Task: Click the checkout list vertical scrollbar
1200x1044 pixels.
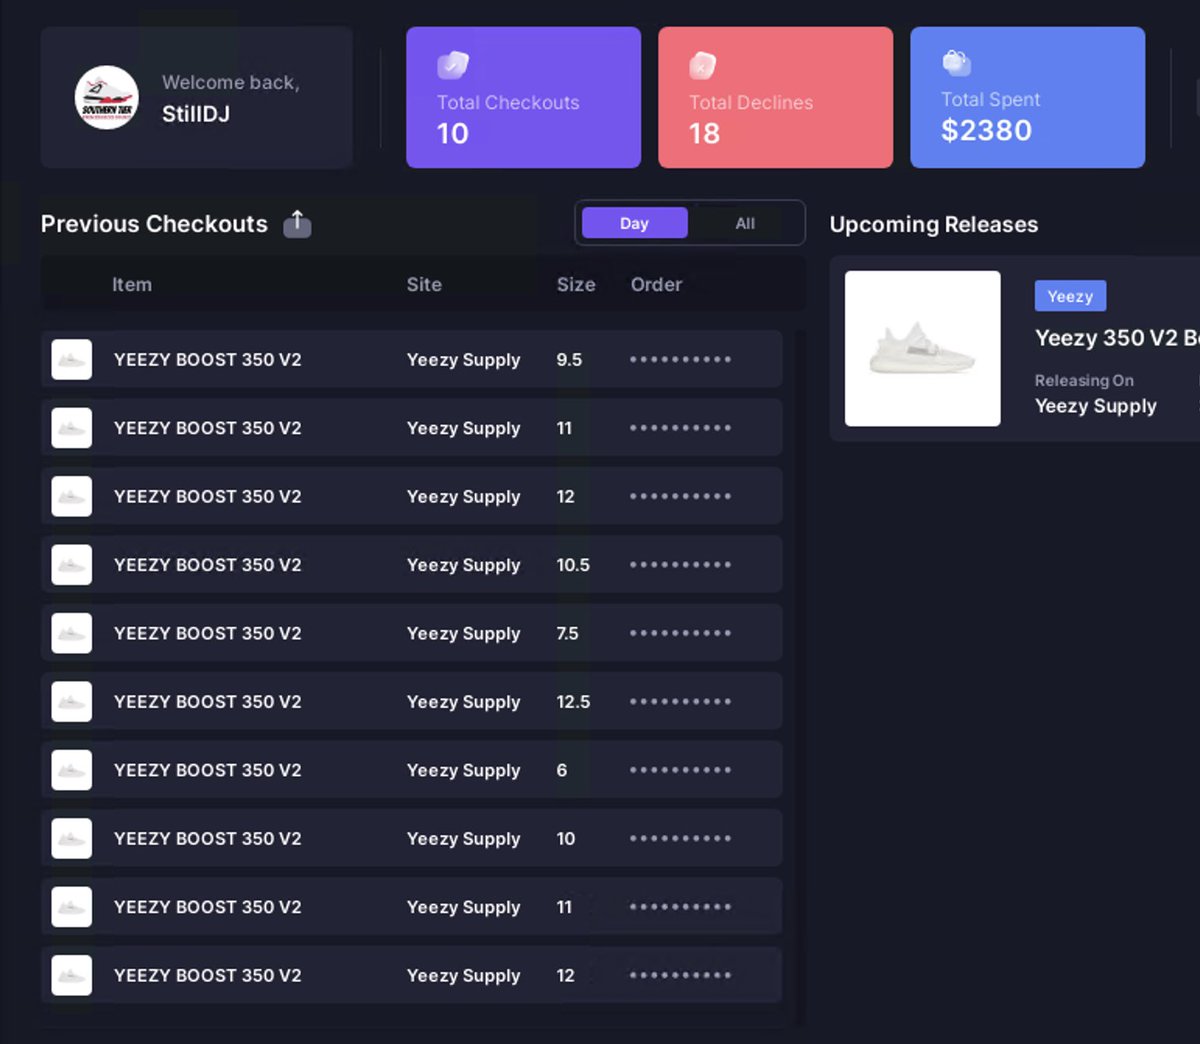Action: click(x=799, y=676)
